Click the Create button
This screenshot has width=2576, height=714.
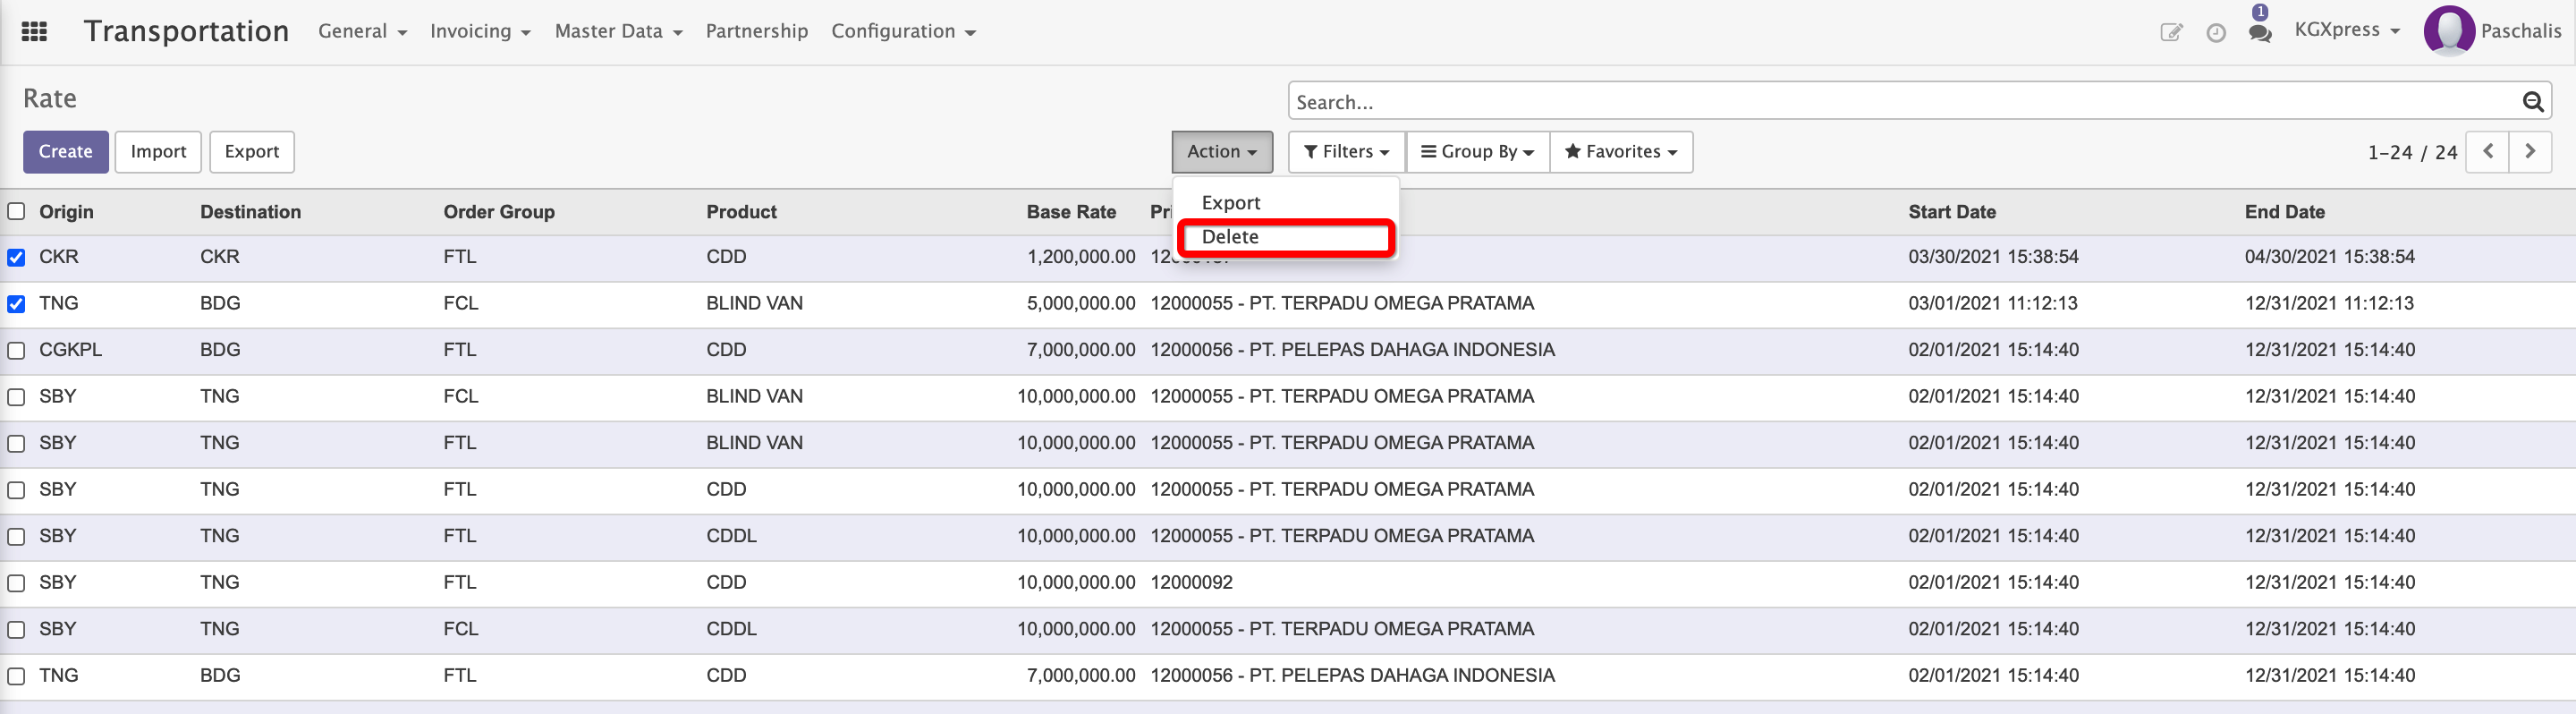66,152
